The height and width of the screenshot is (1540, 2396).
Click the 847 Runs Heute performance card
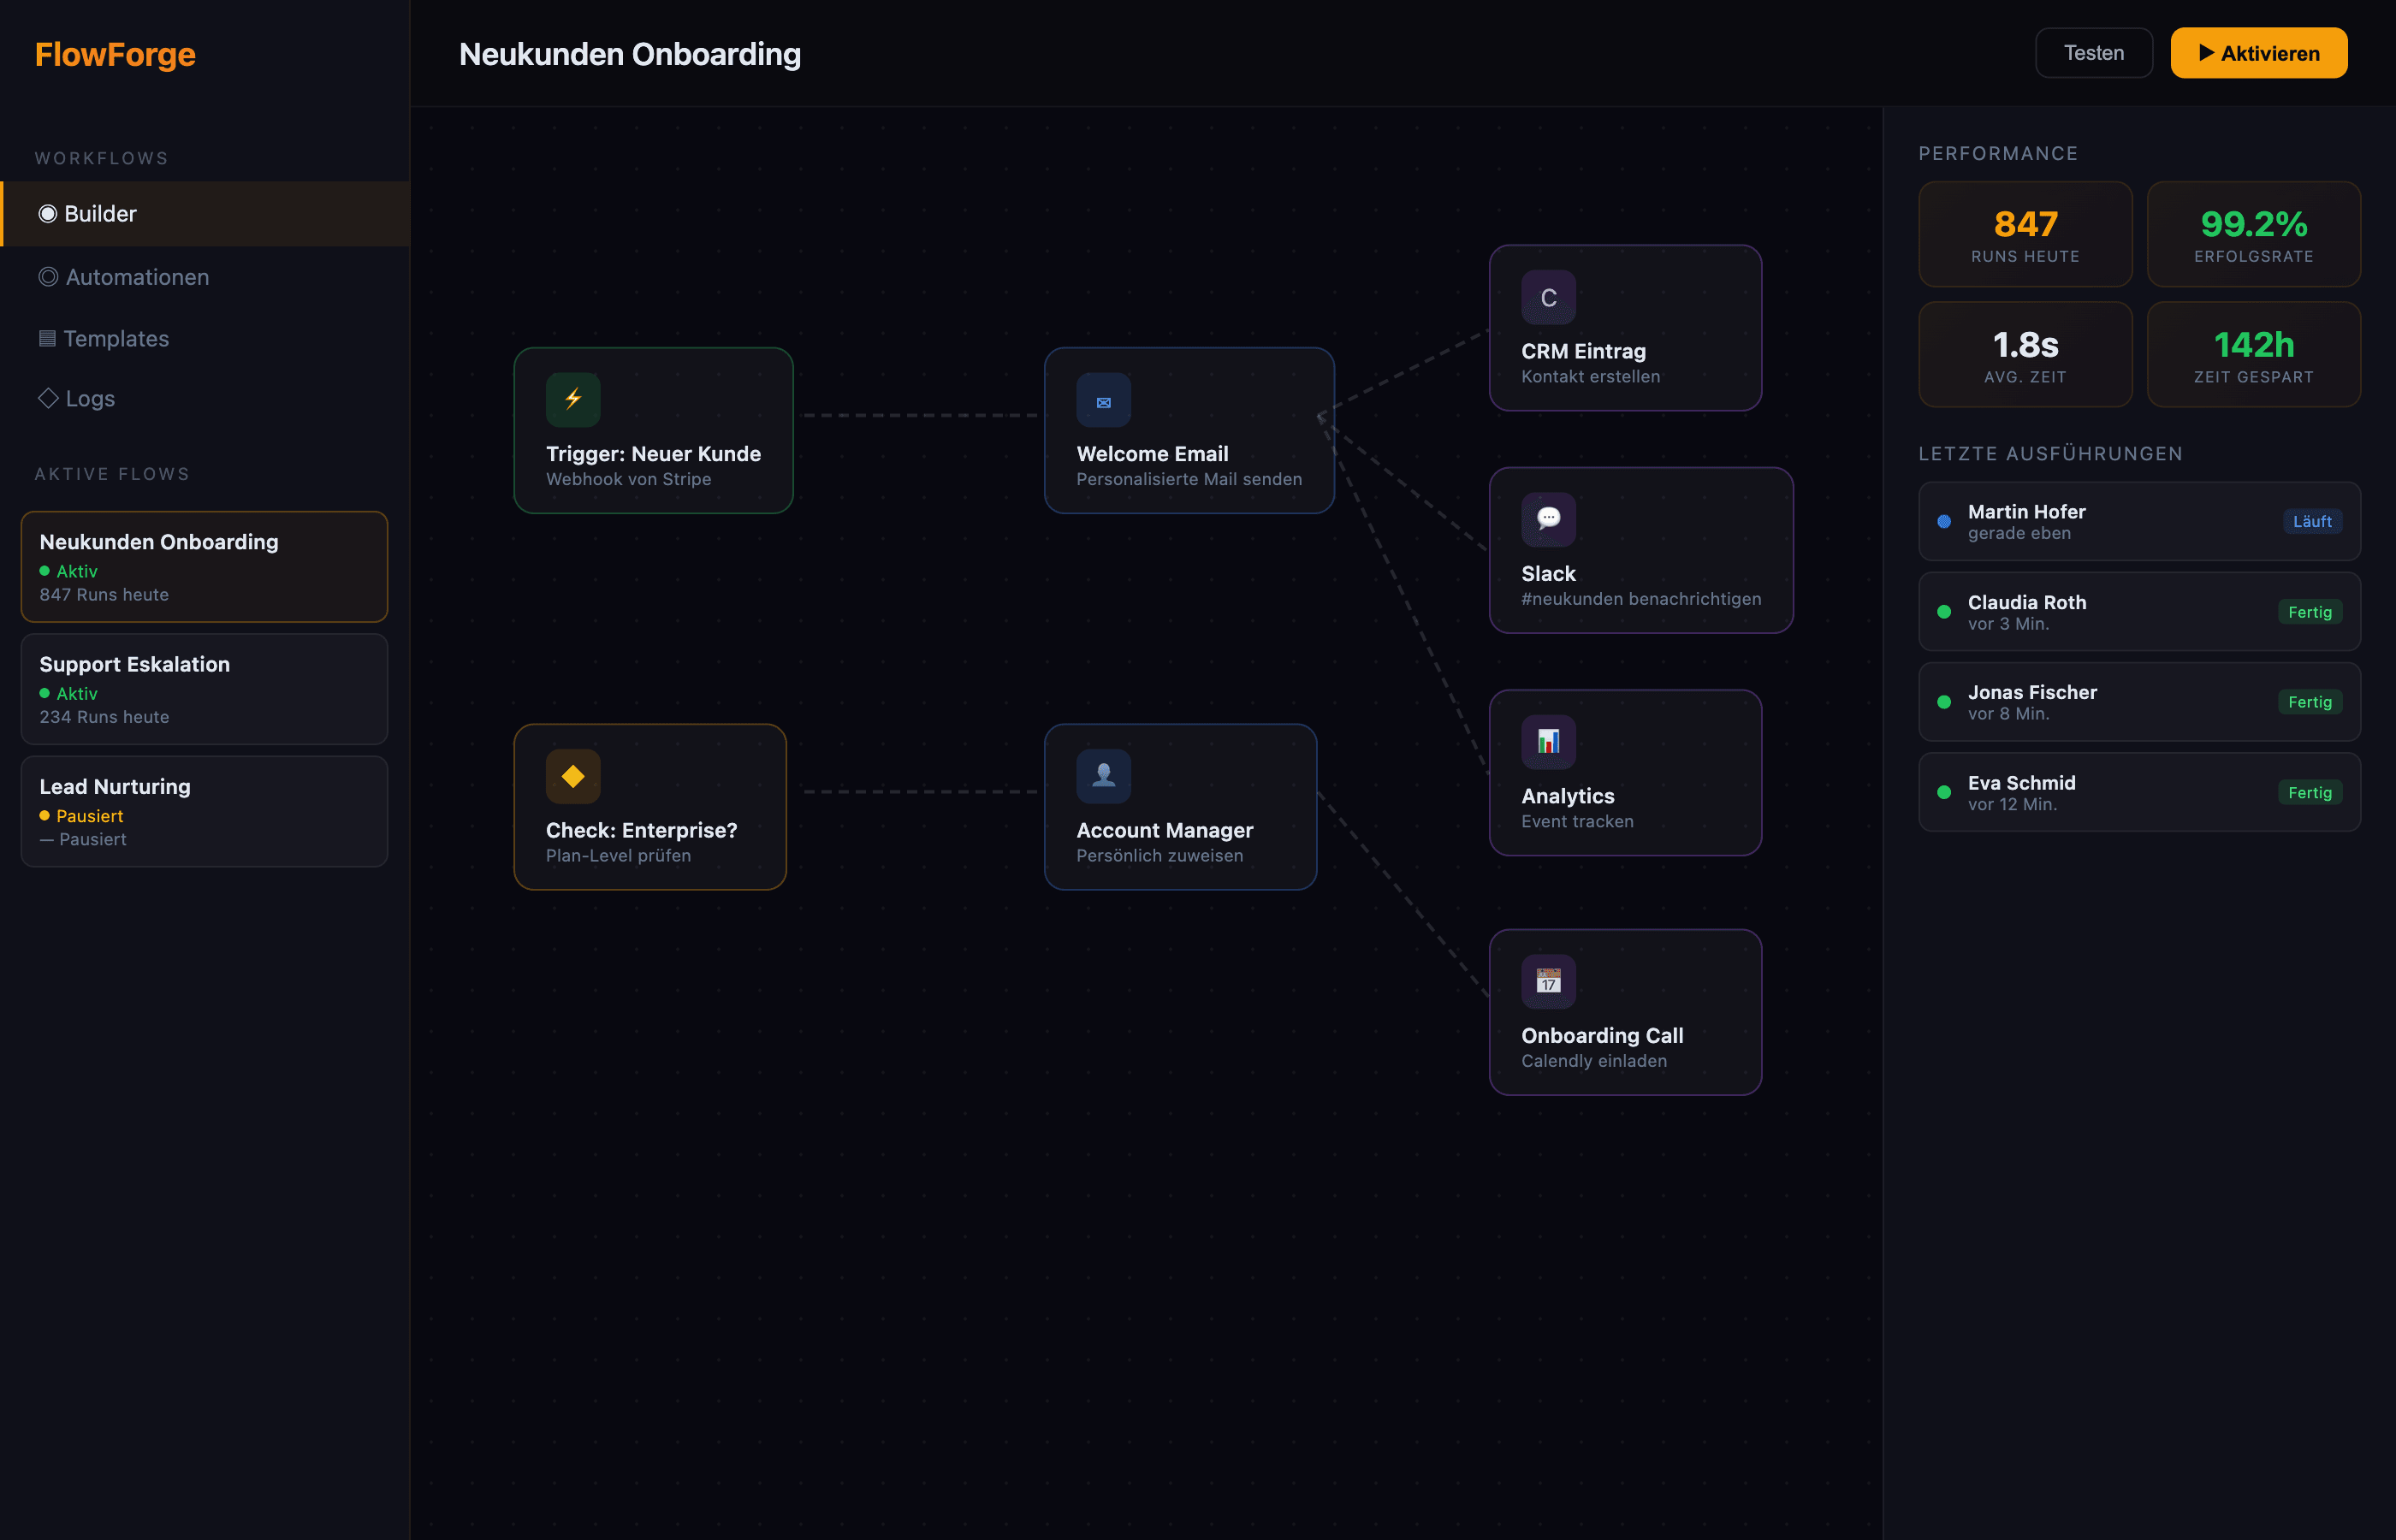point(2025,234)
